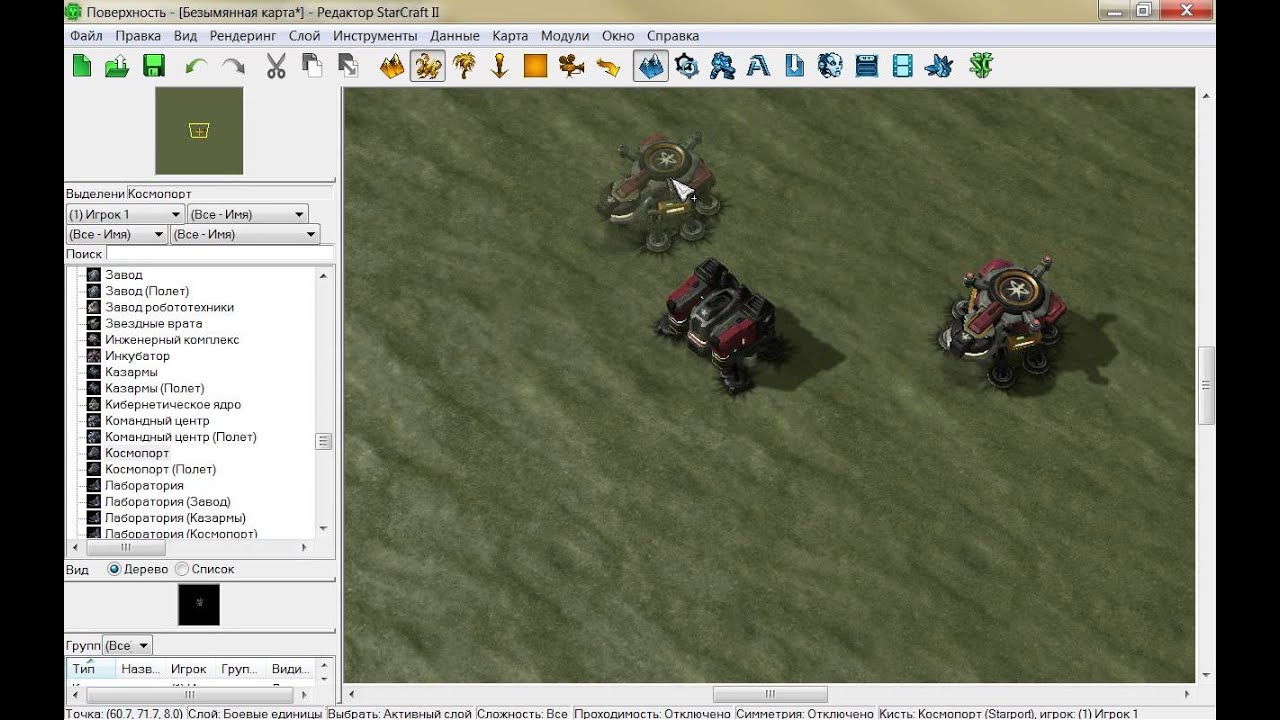Screen dimensions: 1280x720
Task: Click the map viewport horizontal scrollbar thumb
Action: [x=770, y=694]
